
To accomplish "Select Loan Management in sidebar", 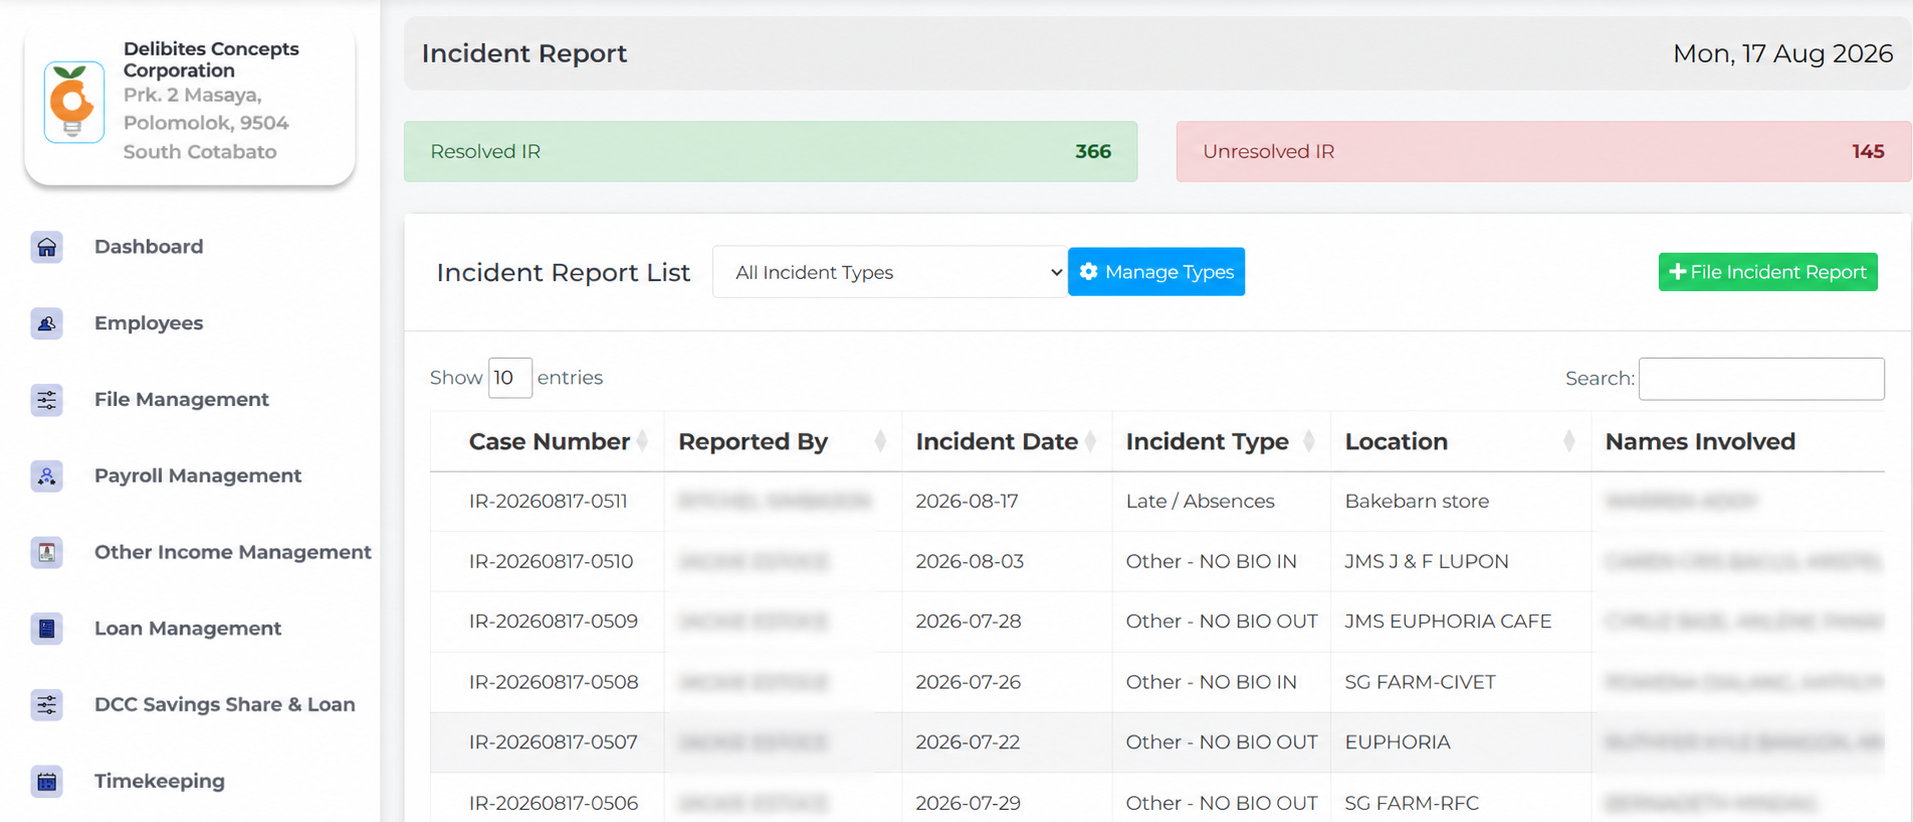I will coord(188,628).
